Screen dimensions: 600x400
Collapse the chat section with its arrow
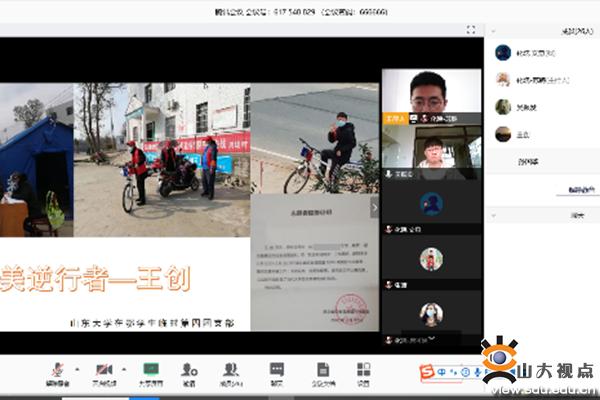click(492, 215)
